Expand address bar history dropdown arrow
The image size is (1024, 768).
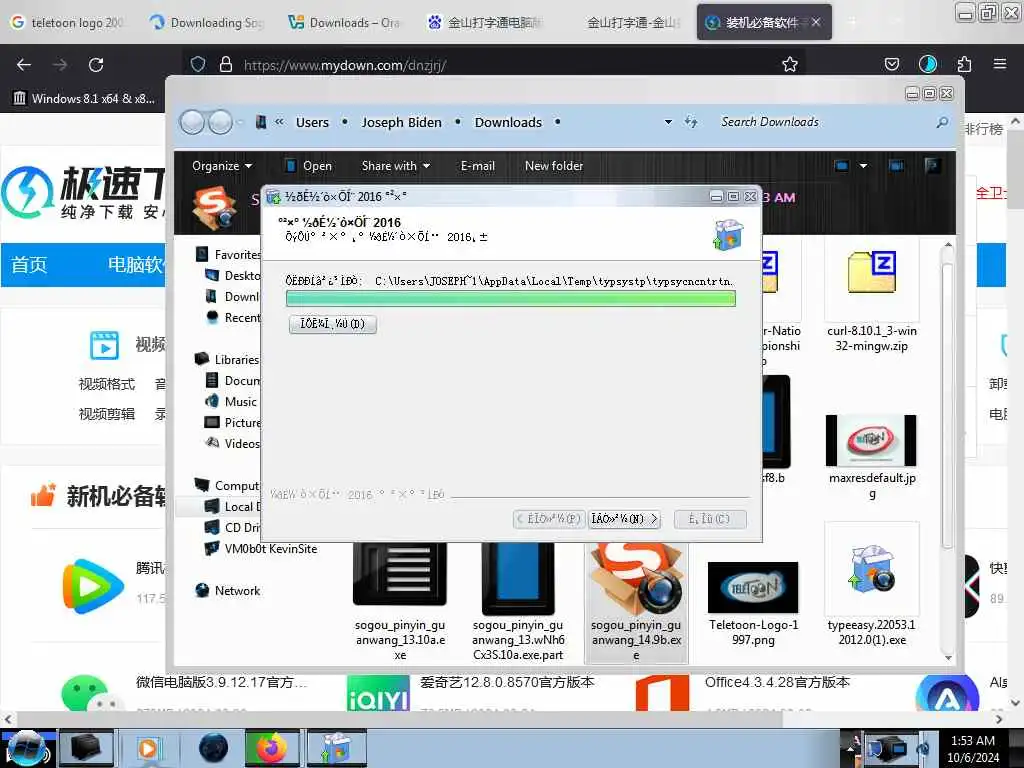tap(668, 122)
